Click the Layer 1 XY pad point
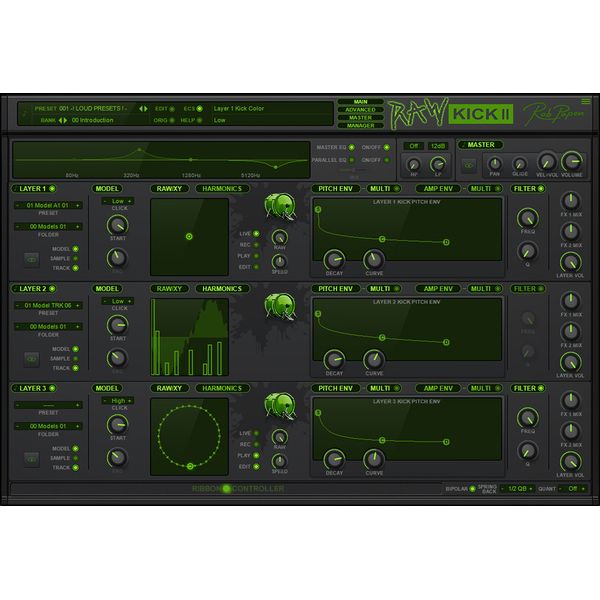 (x=189, y=237)
